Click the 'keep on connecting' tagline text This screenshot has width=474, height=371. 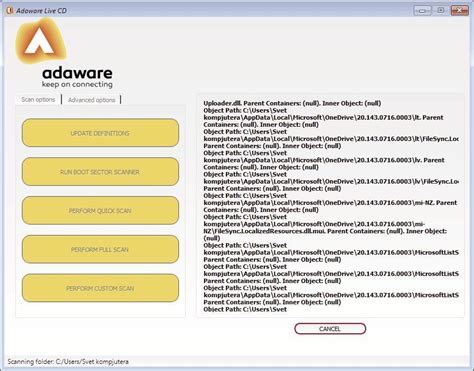[77, 84]
